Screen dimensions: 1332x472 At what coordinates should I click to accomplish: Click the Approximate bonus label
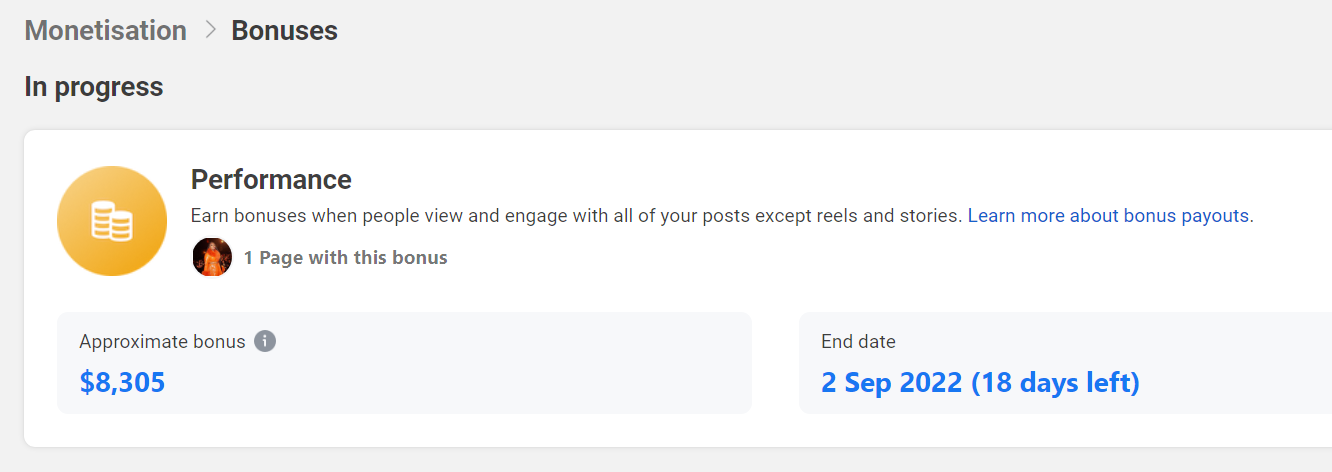[x=162, y=341]
